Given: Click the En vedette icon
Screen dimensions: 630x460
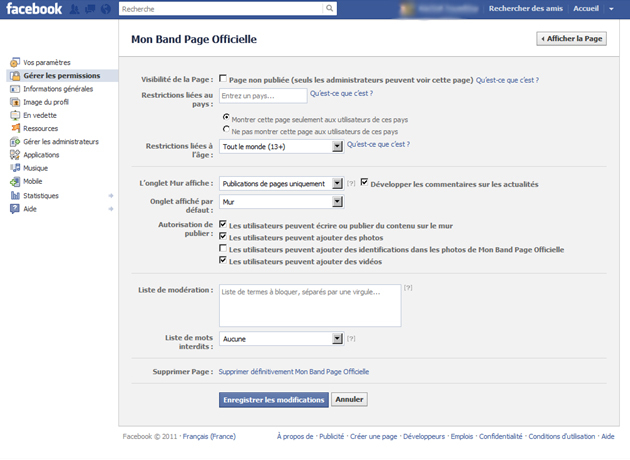Looking at the screenshot, I should point(15,115).
